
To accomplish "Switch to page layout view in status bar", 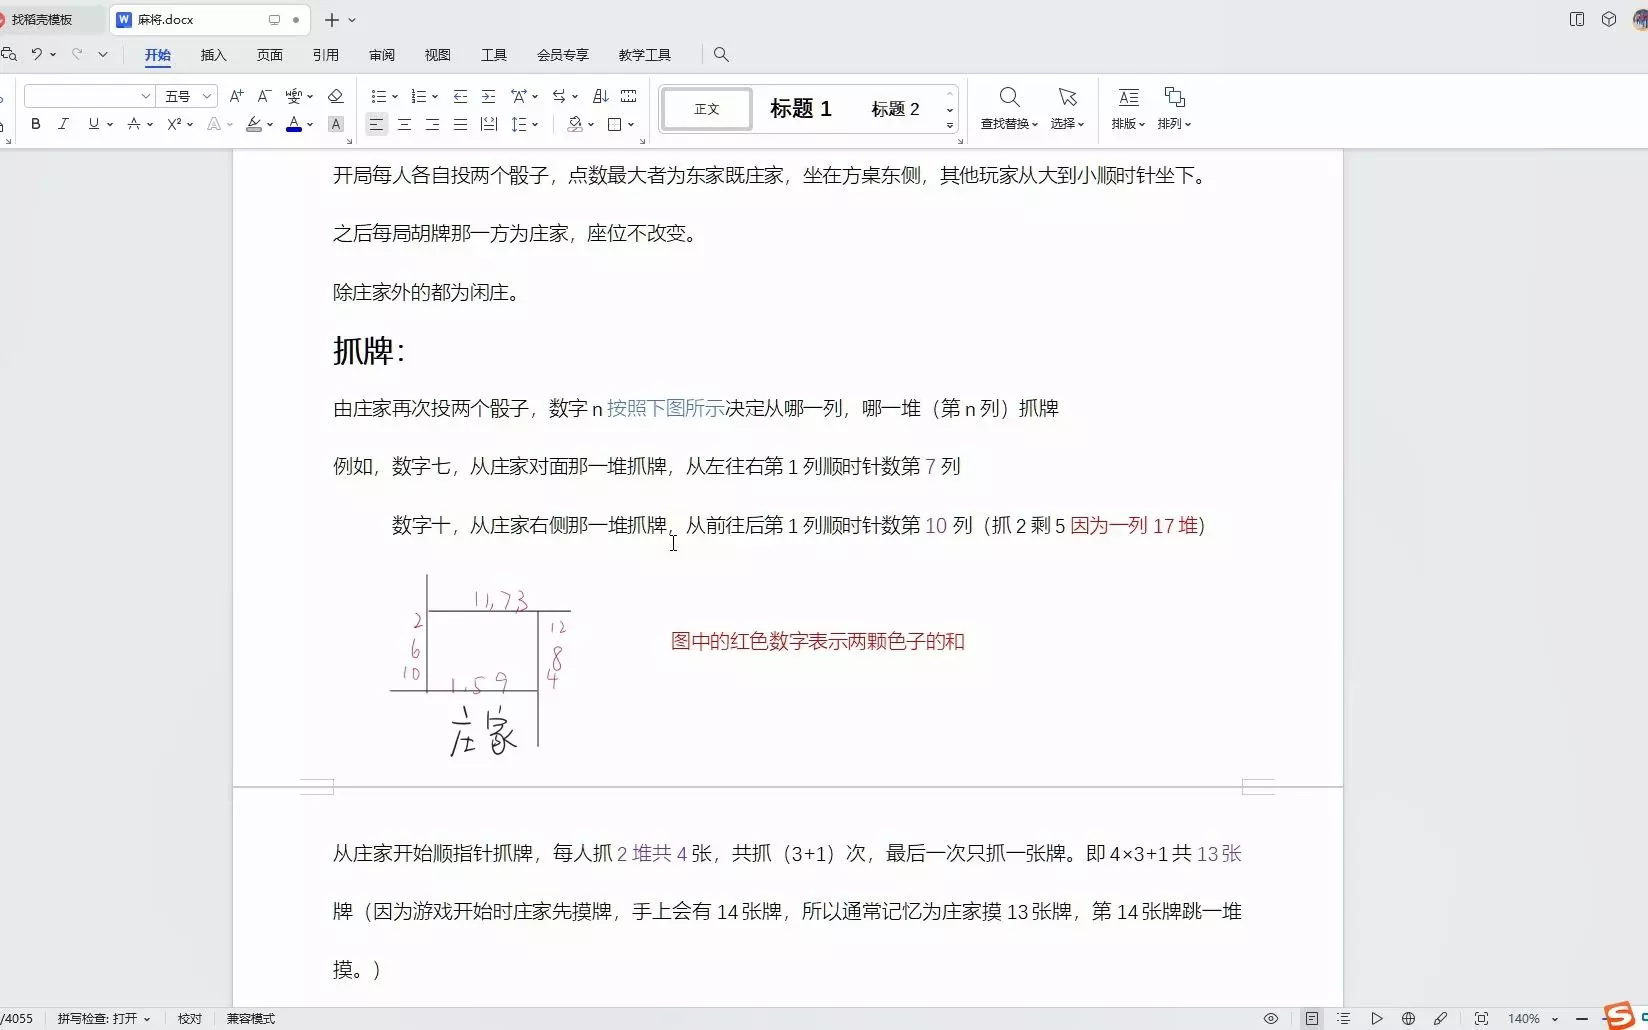I will click(x=1311, y=1018).
